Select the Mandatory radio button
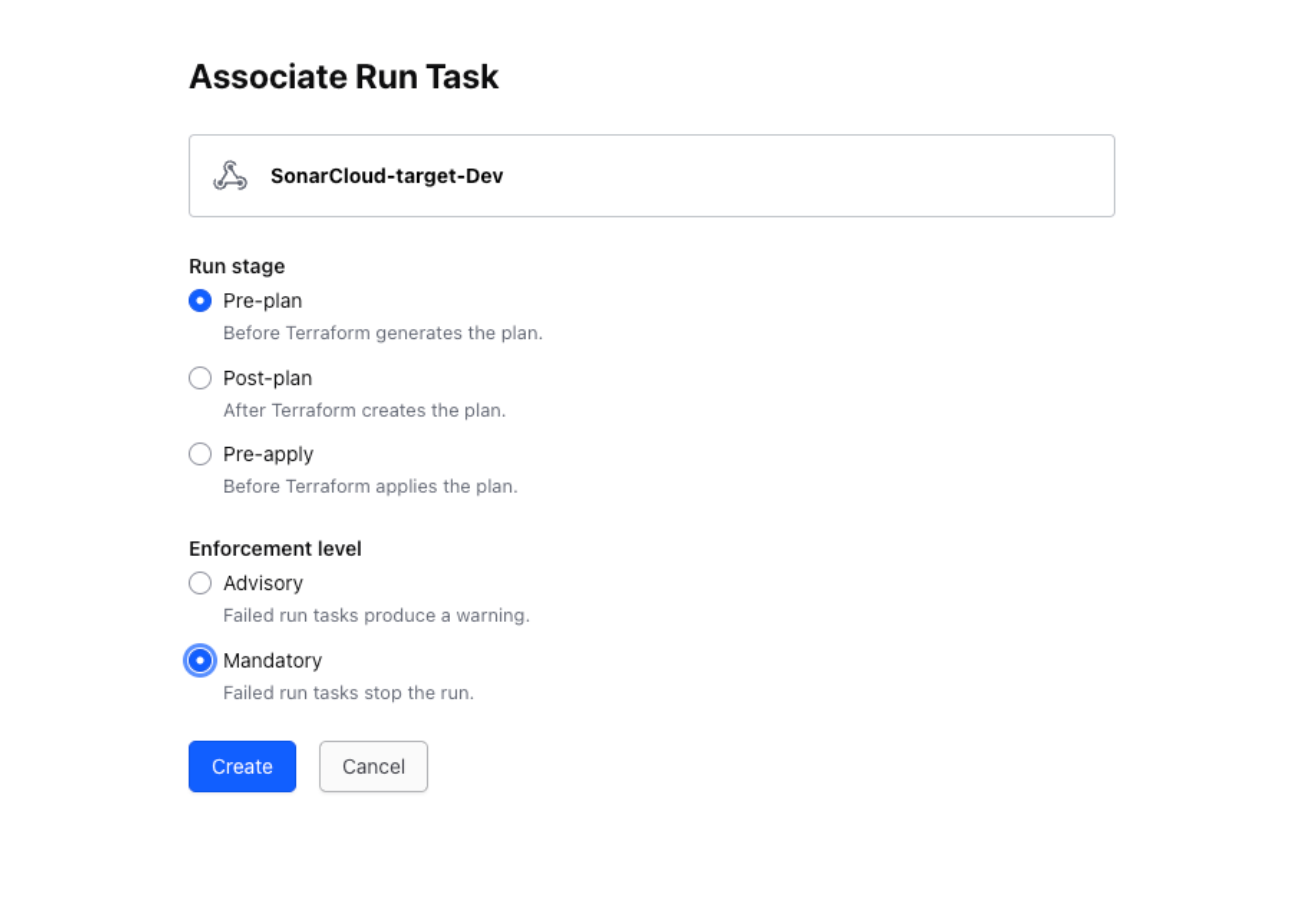Viewport: 1298px width, 910px height. pyautogui.click(x=200, y=660)
